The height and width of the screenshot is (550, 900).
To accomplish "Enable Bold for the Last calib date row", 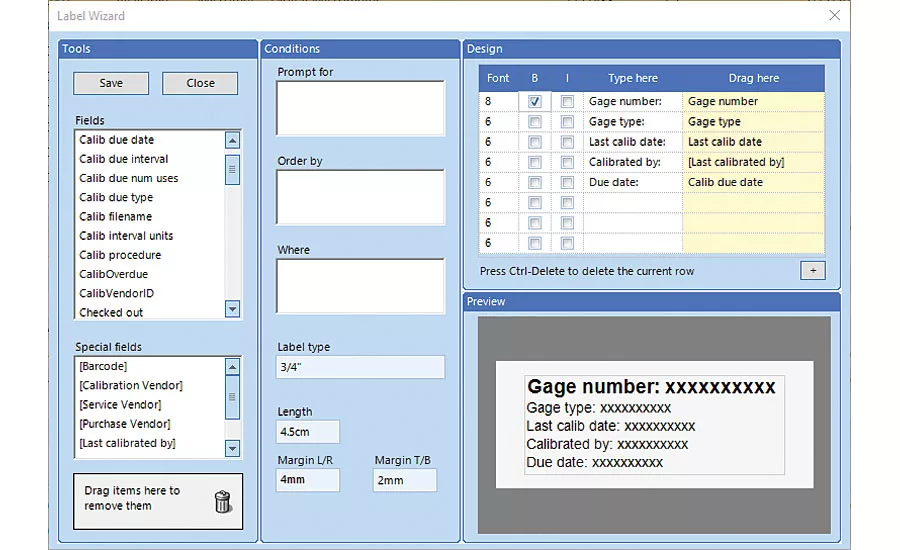I will pos(534,142).
